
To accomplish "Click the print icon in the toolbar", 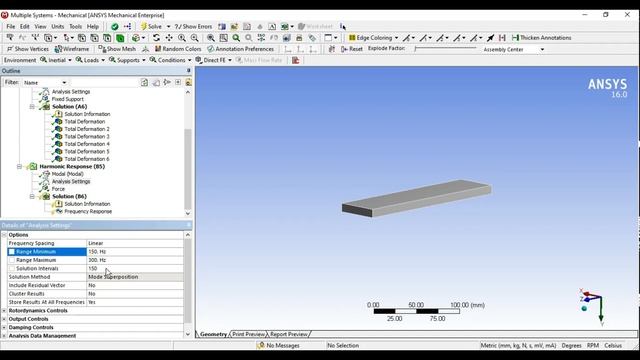I will pos(299,38).
